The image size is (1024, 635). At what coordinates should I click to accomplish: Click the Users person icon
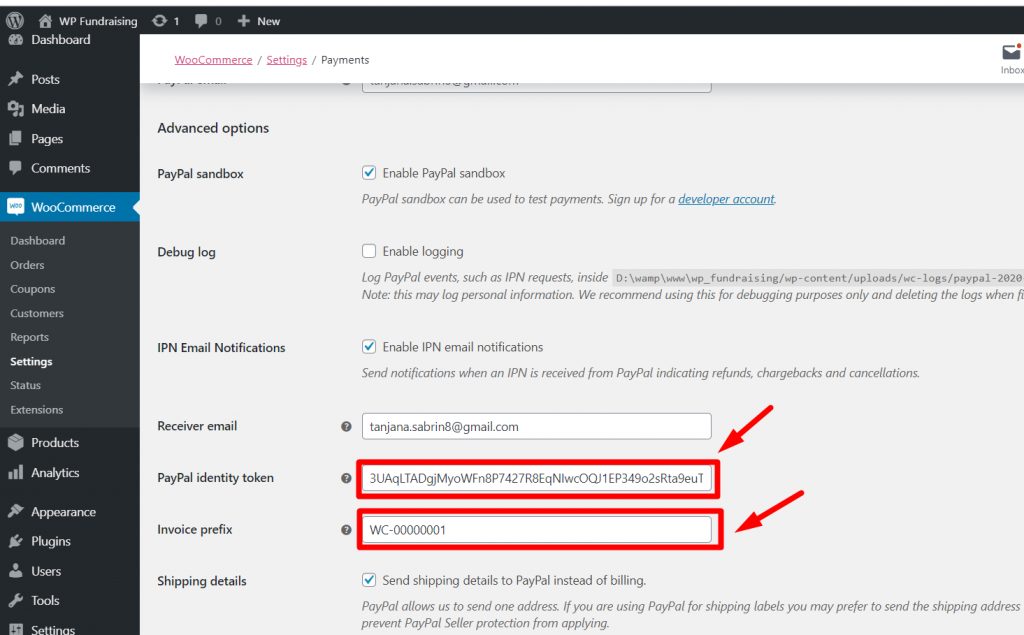(x=16, y=571)
